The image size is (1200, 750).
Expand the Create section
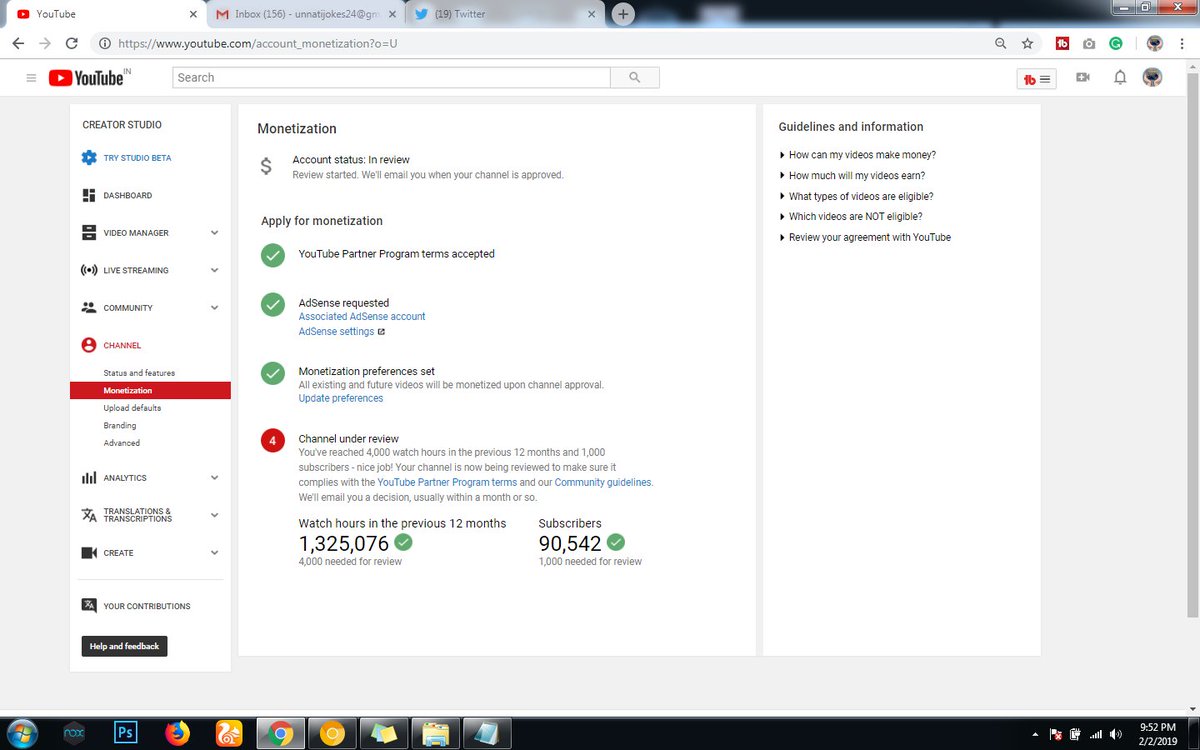214,553
